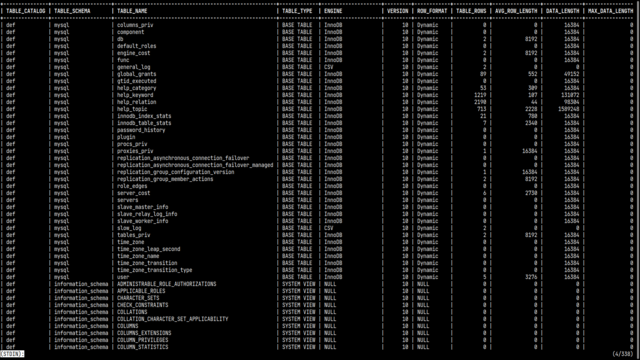Click the (STDIN) status indicator
The height and width of the screenshot is (360, 640).
12,354
